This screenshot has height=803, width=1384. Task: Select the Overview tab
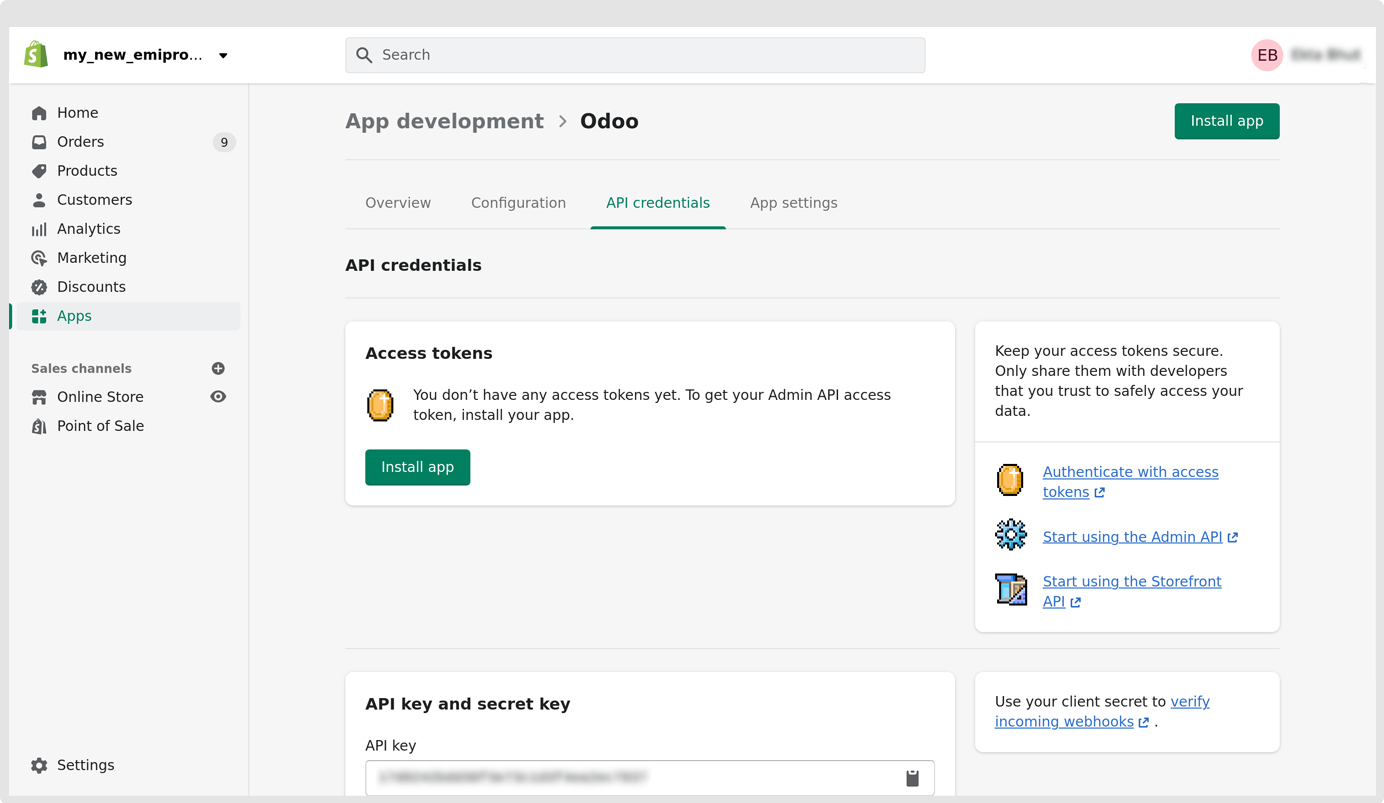tap(398, 203)
